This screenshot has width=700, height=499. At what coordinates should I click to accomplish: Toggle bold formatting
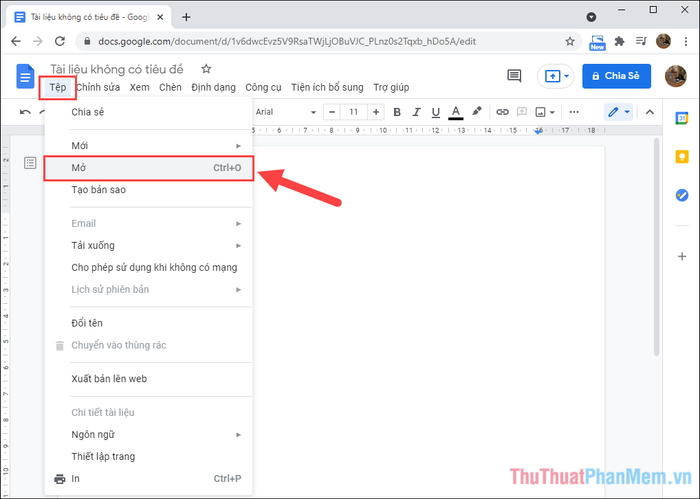click(389, 112)
